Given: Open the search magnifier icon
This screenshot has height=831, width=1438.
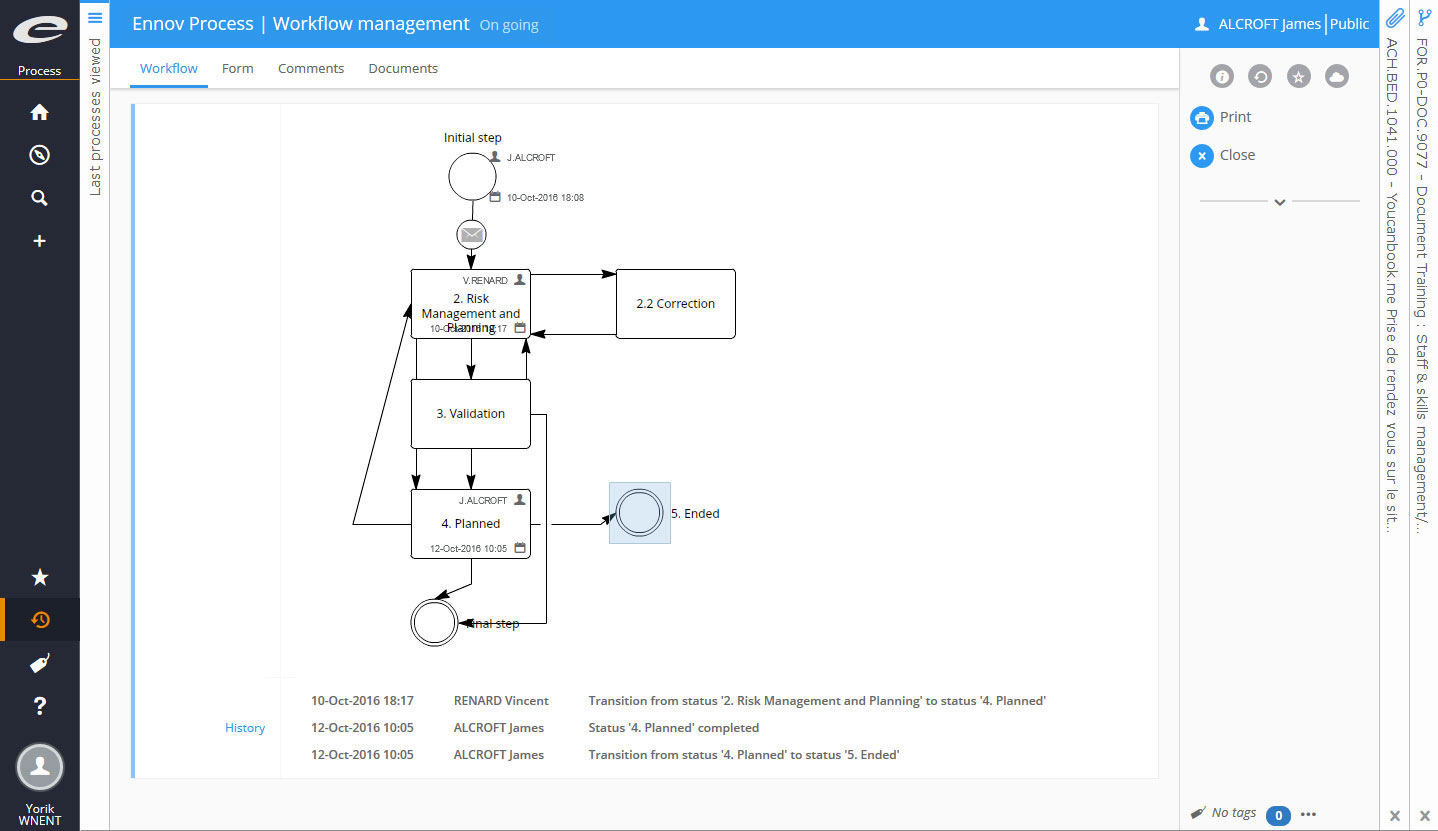Looking at the screenshot, I should click(39, 198).
